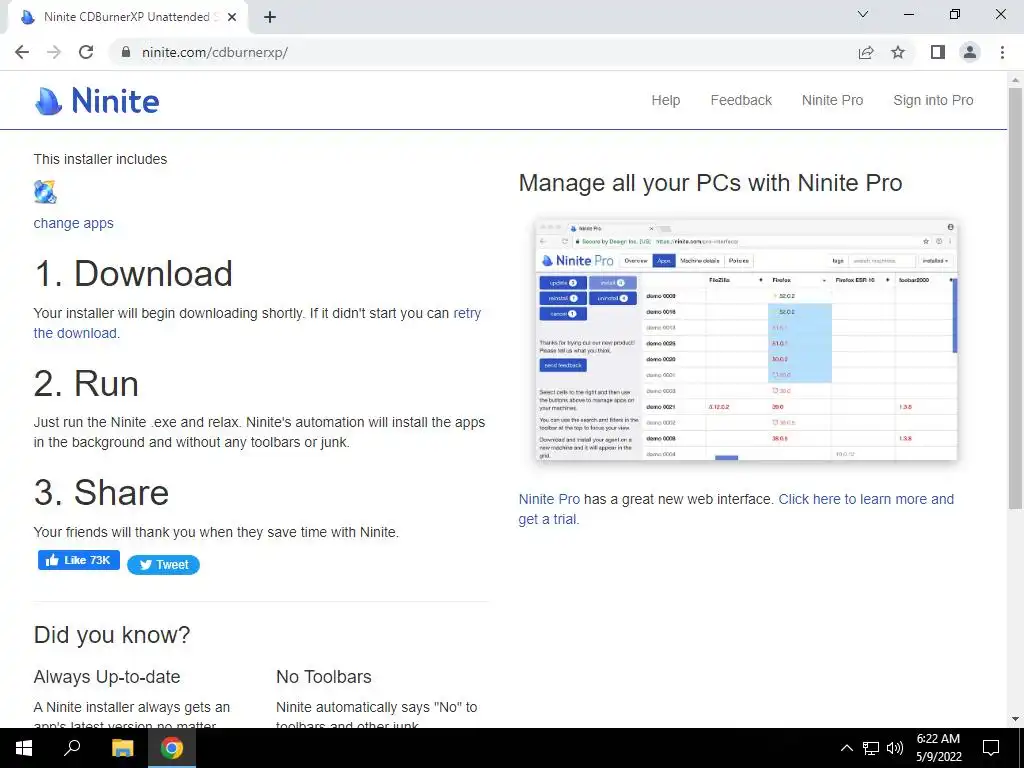The height and width of the screenshot is (768, 1024).
Task: Open the network status tray icon
Action: [871, 748]
